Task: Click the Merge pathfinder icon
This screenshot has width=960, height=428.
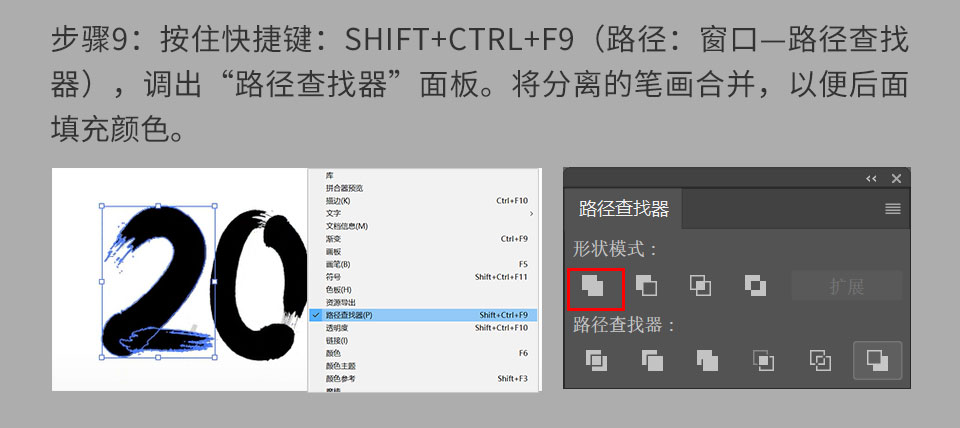Action: point(707,360)
